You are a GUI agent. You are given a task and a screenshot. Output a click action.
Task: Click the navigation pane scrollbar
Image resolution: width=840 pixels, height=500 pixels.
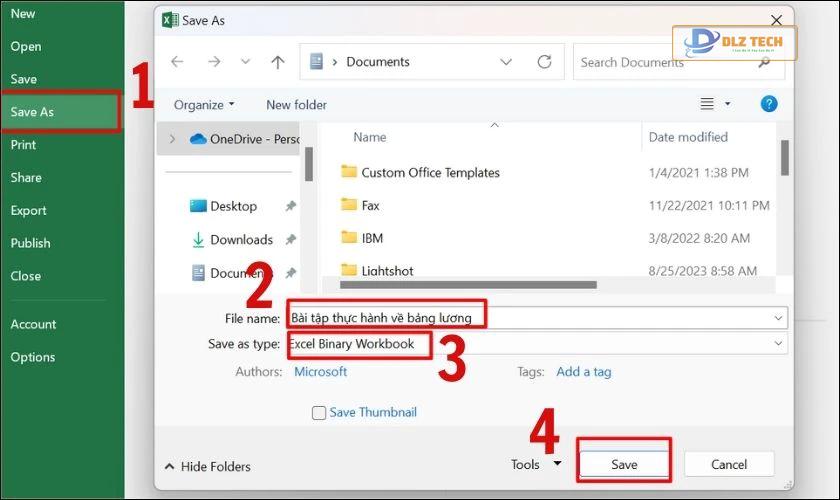point(309,164)
